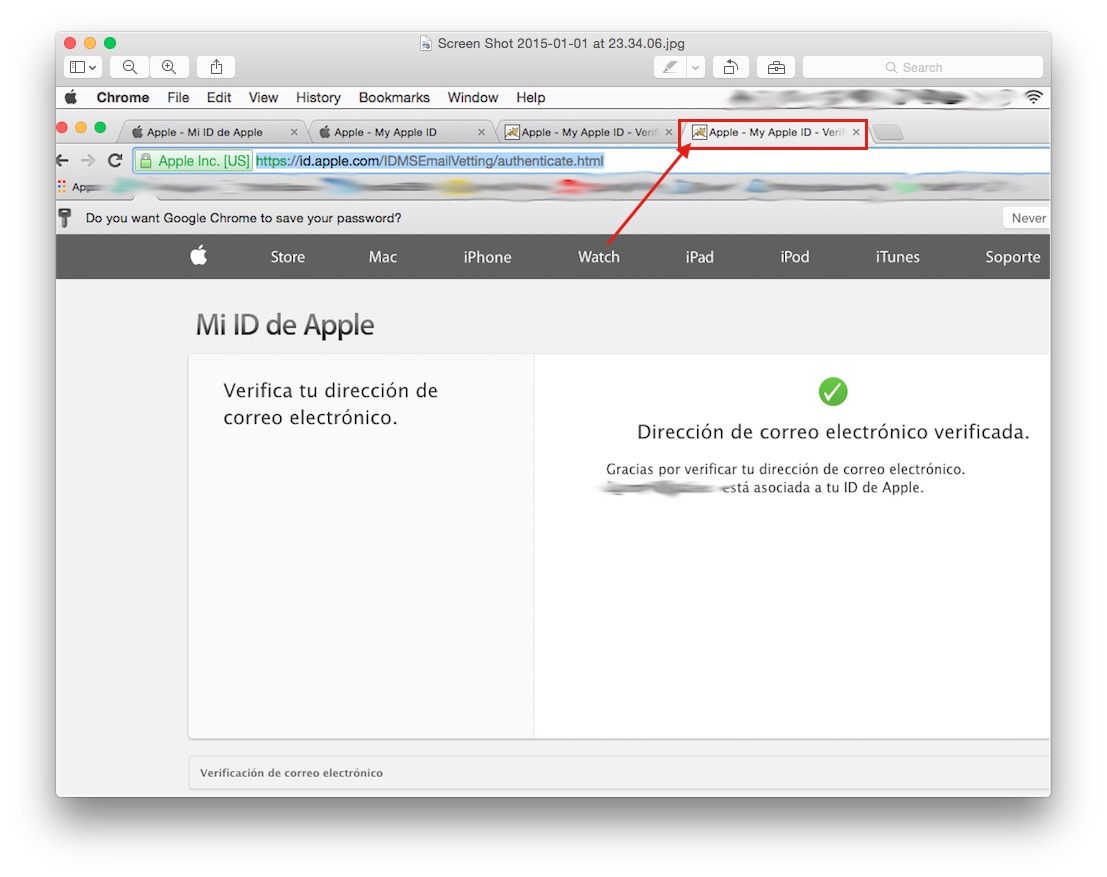Image resolution: width=1107 pixels, height=877 pixels.
Task: Close the Apple - My Apple ID tab
Action: (x=481, y=132)
